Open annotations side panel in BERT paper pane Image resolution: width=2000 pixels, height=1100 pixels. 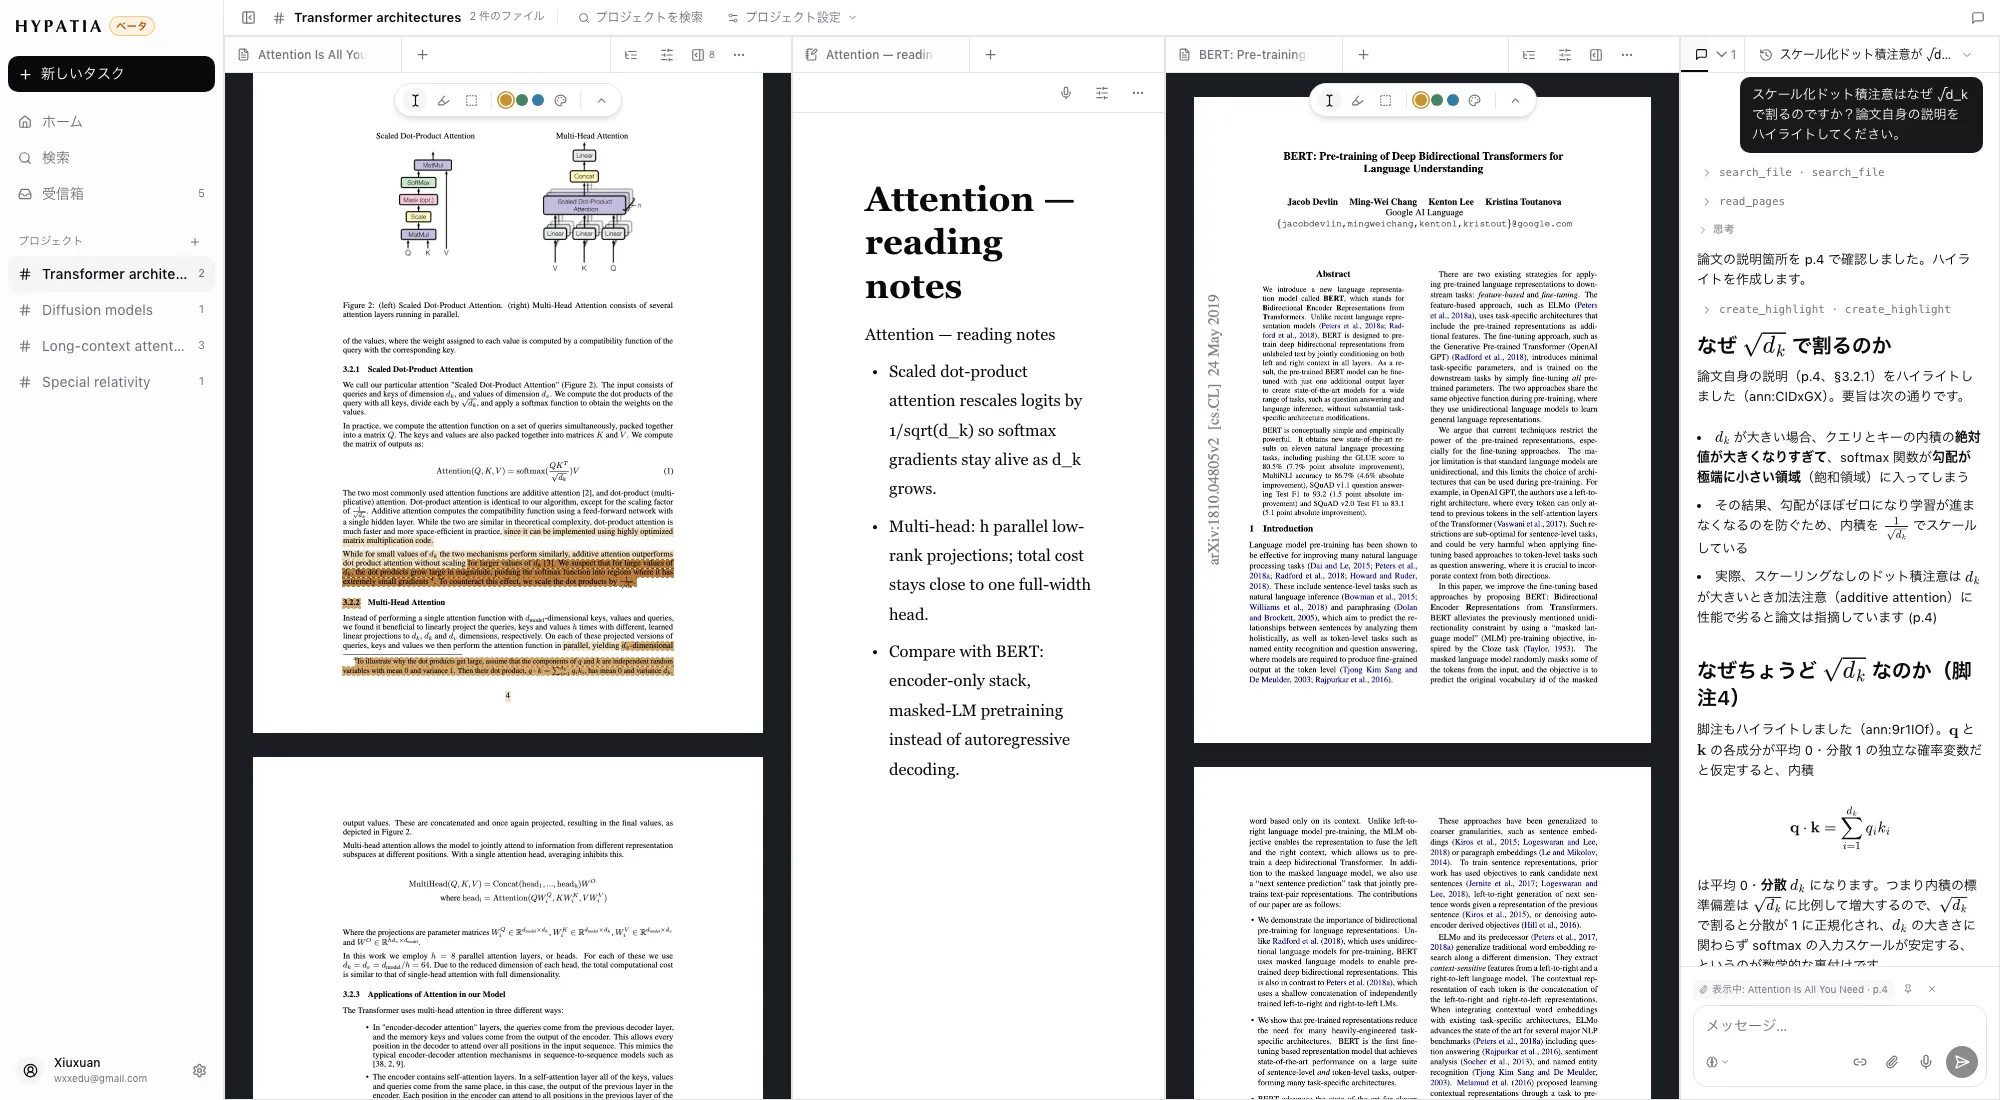pyautogui.click(x=1596, y=55)
